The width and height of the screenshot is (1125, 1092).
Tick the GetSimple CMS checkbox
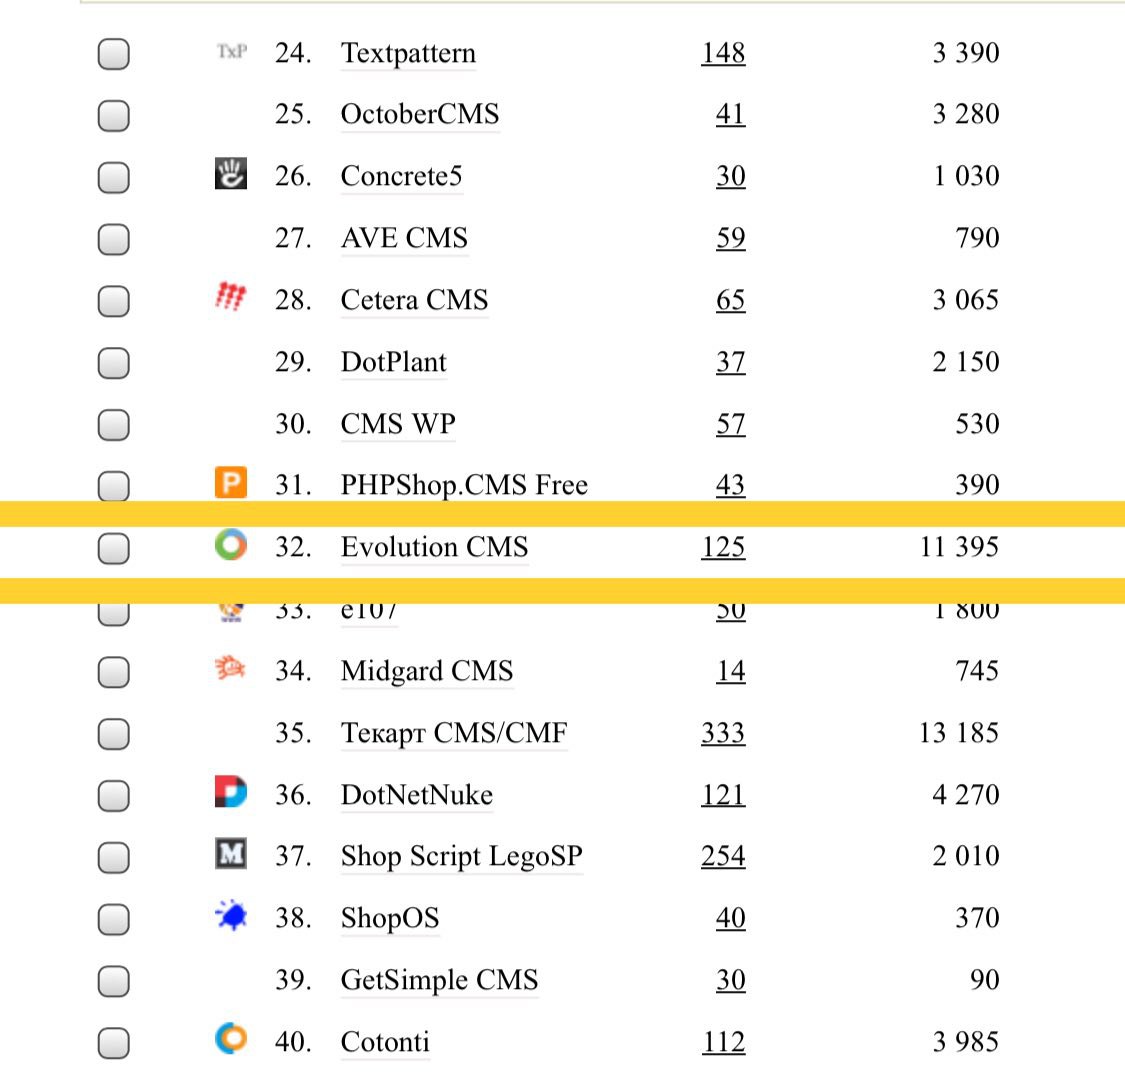click(113, 982)
